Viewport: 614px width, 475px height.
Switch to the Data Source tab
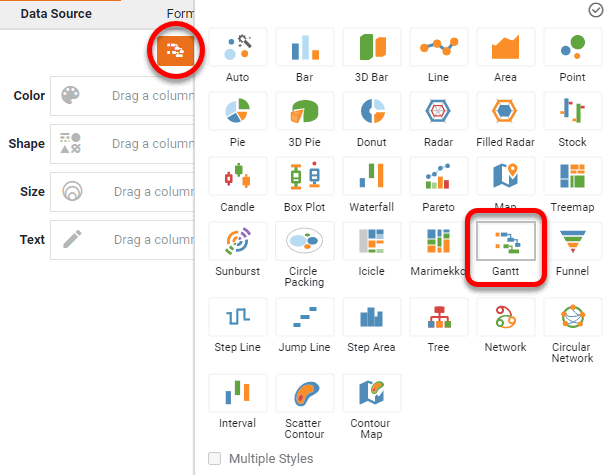click(x=56, y=14)
